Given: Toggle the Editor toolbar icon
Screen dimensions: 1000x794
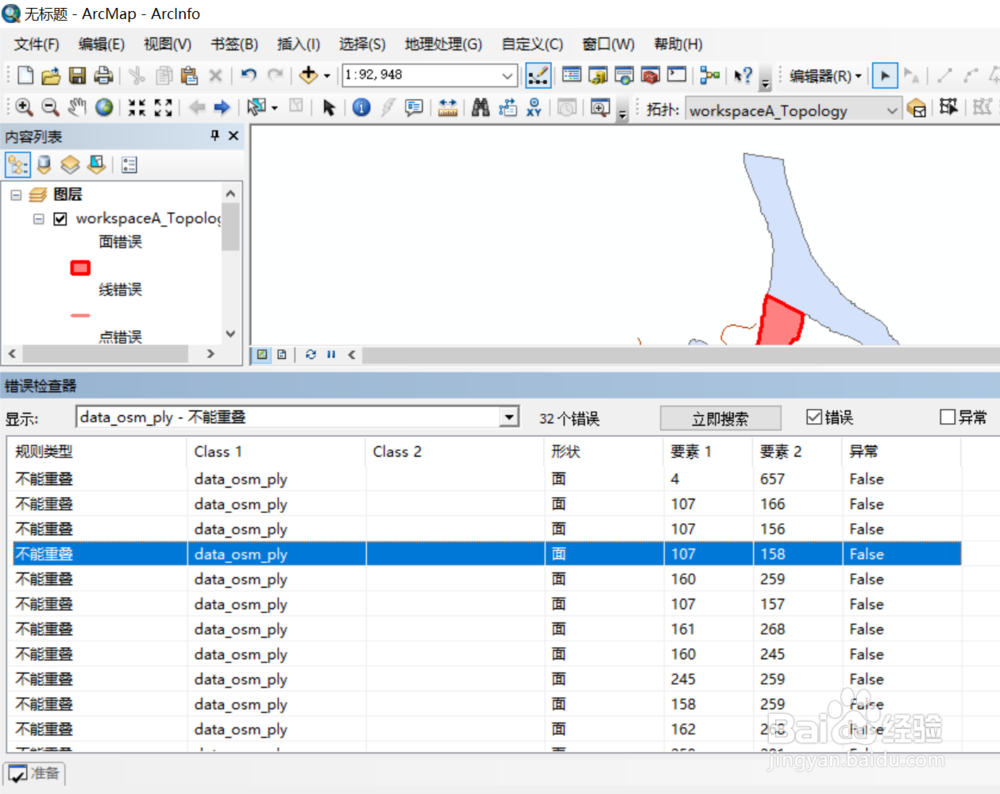Looking at the screenshot, I should pyautogui.click(x=538, y=75).
